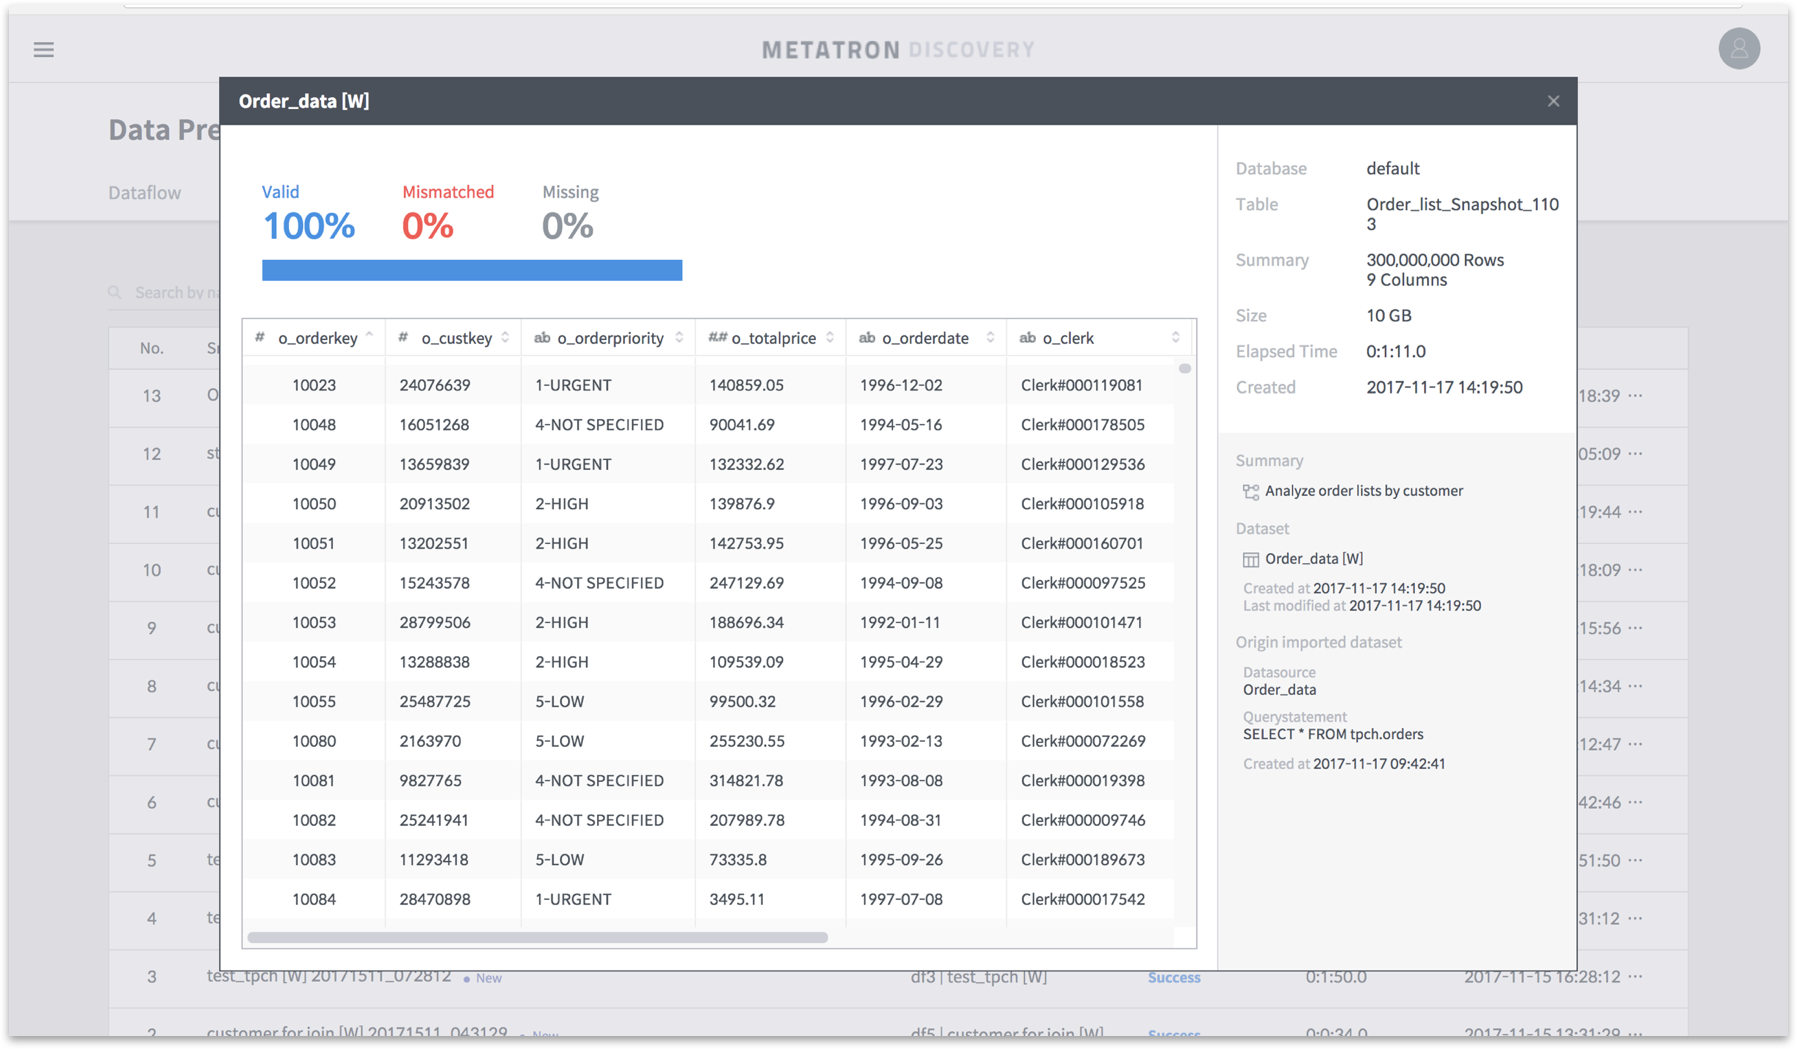Click the search magnifier icon in background
This screenshot has width=1797, height=1049.
(x=115, y=292)
